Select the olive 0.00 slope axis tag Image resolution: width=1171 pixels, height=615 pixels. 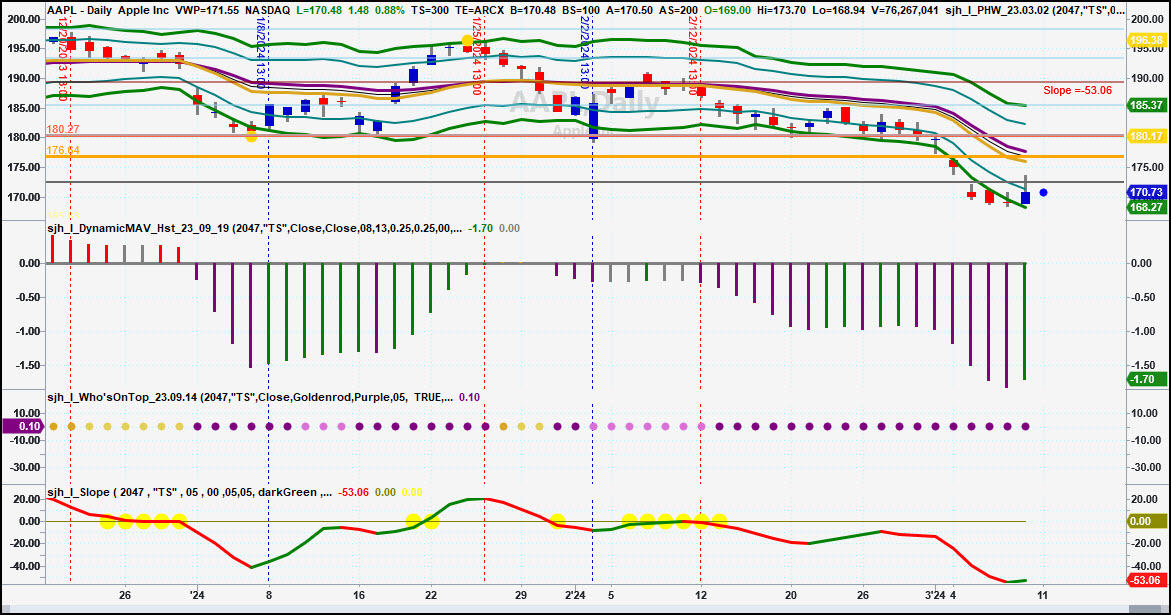[1146, 521]
